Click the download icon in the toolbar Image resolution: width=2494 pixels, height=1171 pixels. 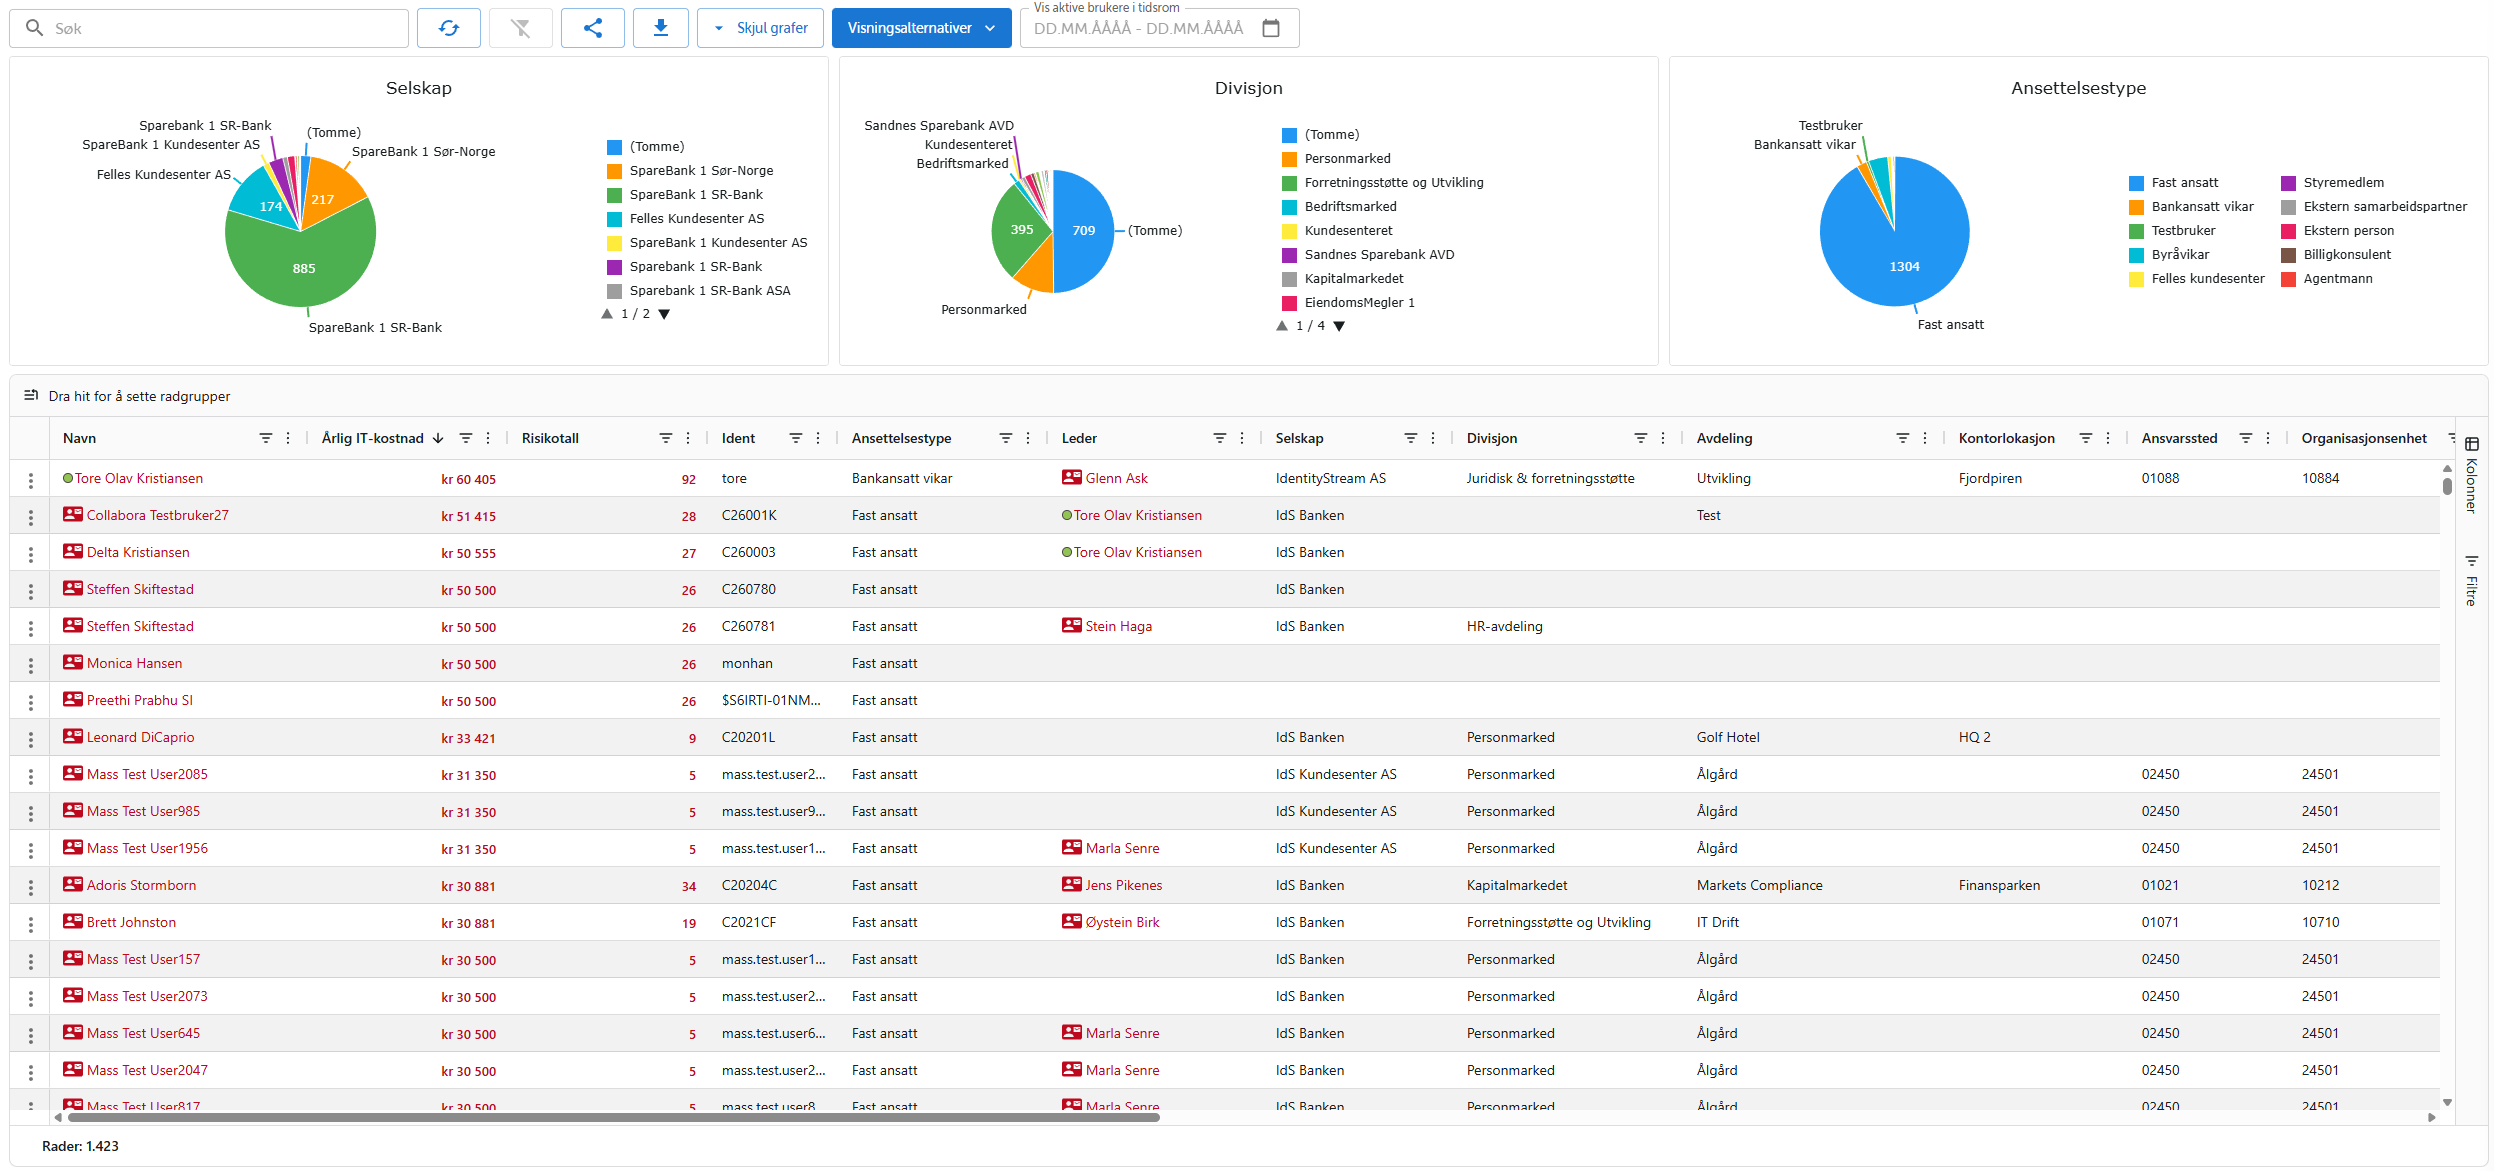pyautogui.click(x=661, y=27)
